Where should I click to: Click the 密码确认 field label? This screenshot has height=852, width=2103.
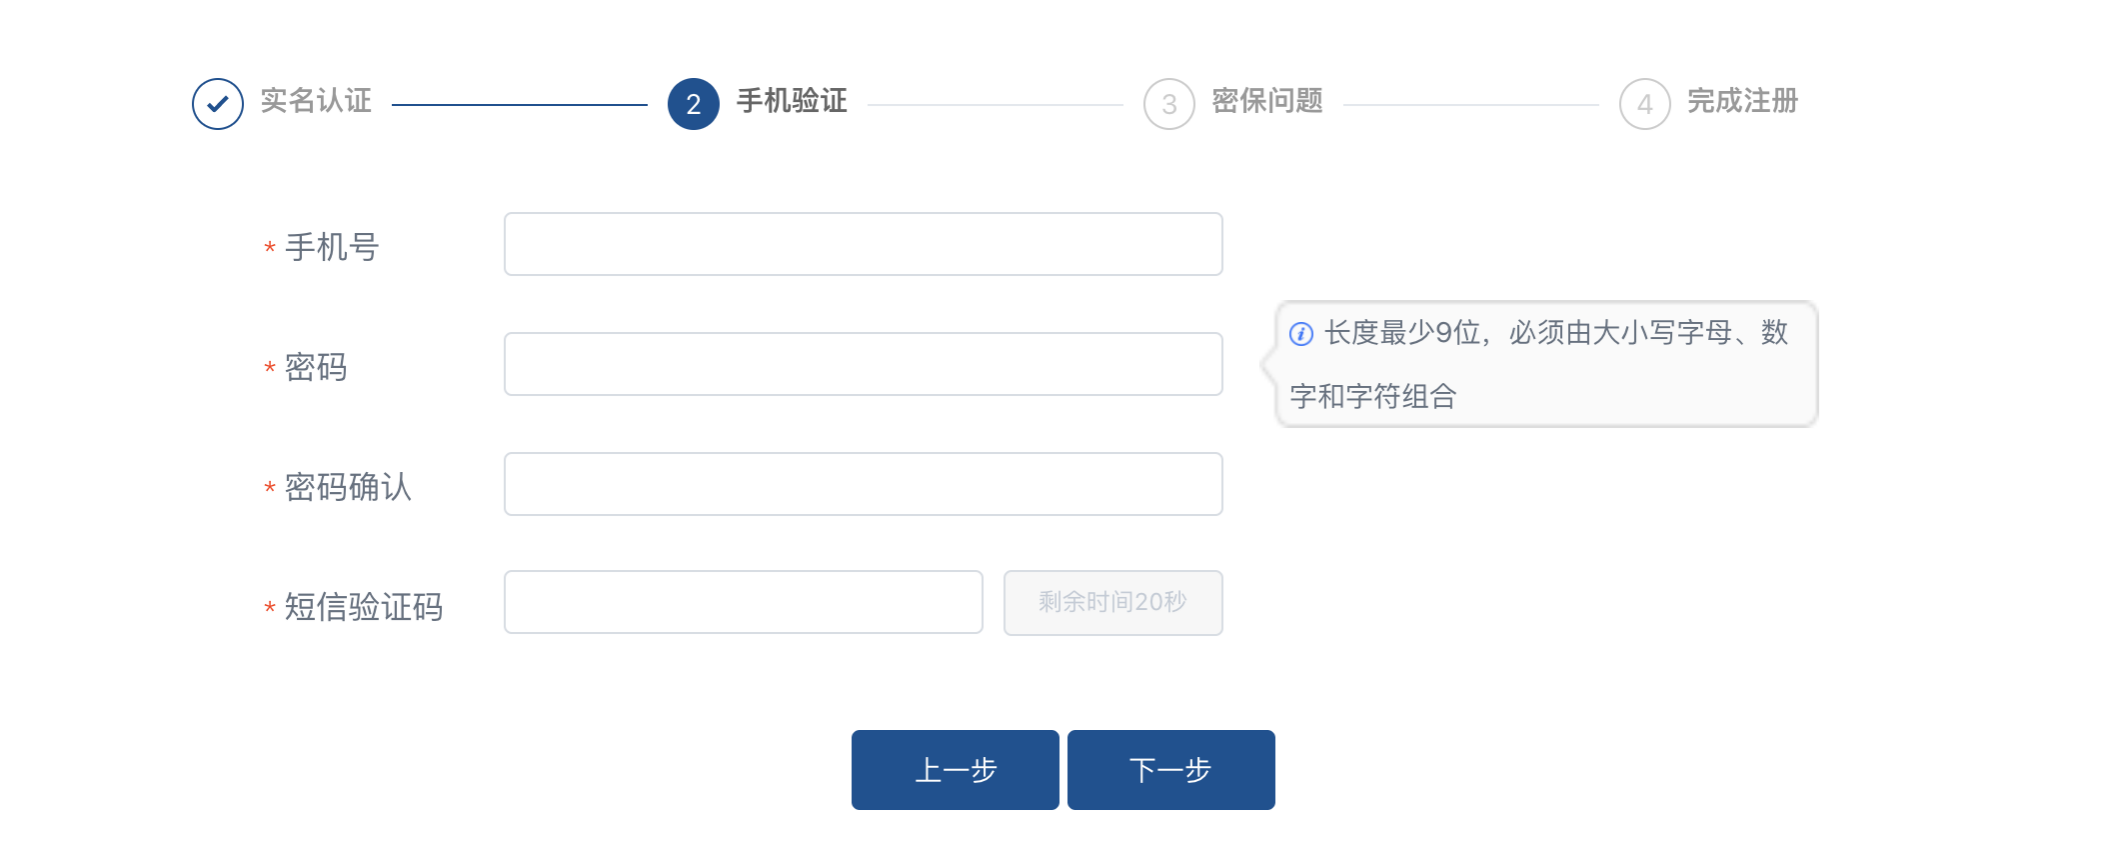(x=348, y=487)
